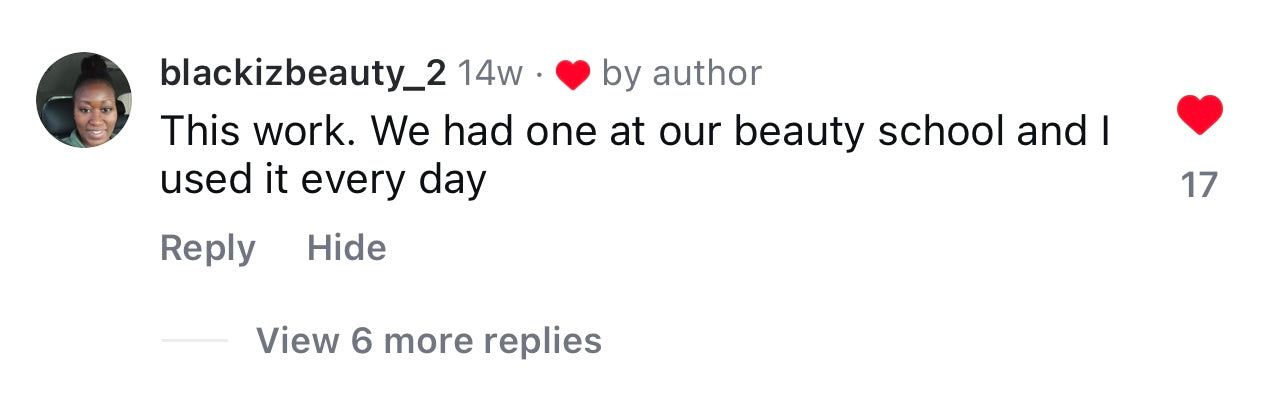Viewport: 1284px width, 414px height.
Task: Hide this comment
Action: [x=346, y=248]
